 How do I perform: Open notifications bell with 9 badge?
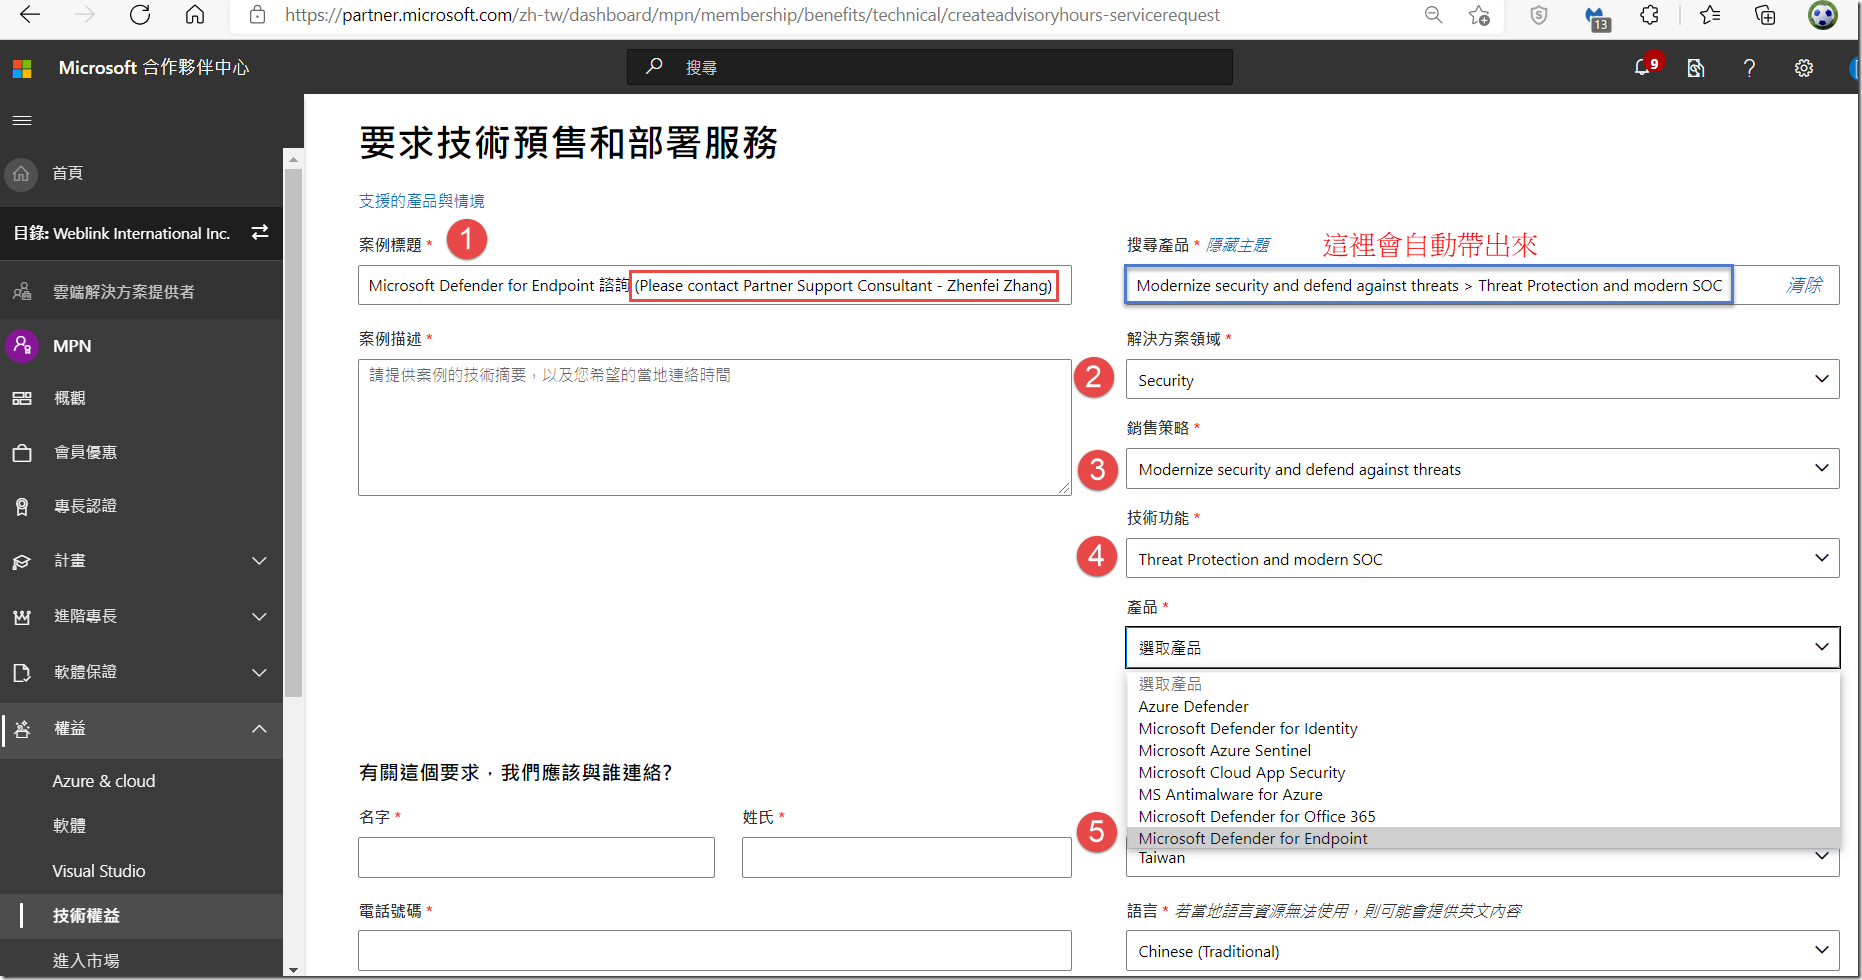[1645, 66]
